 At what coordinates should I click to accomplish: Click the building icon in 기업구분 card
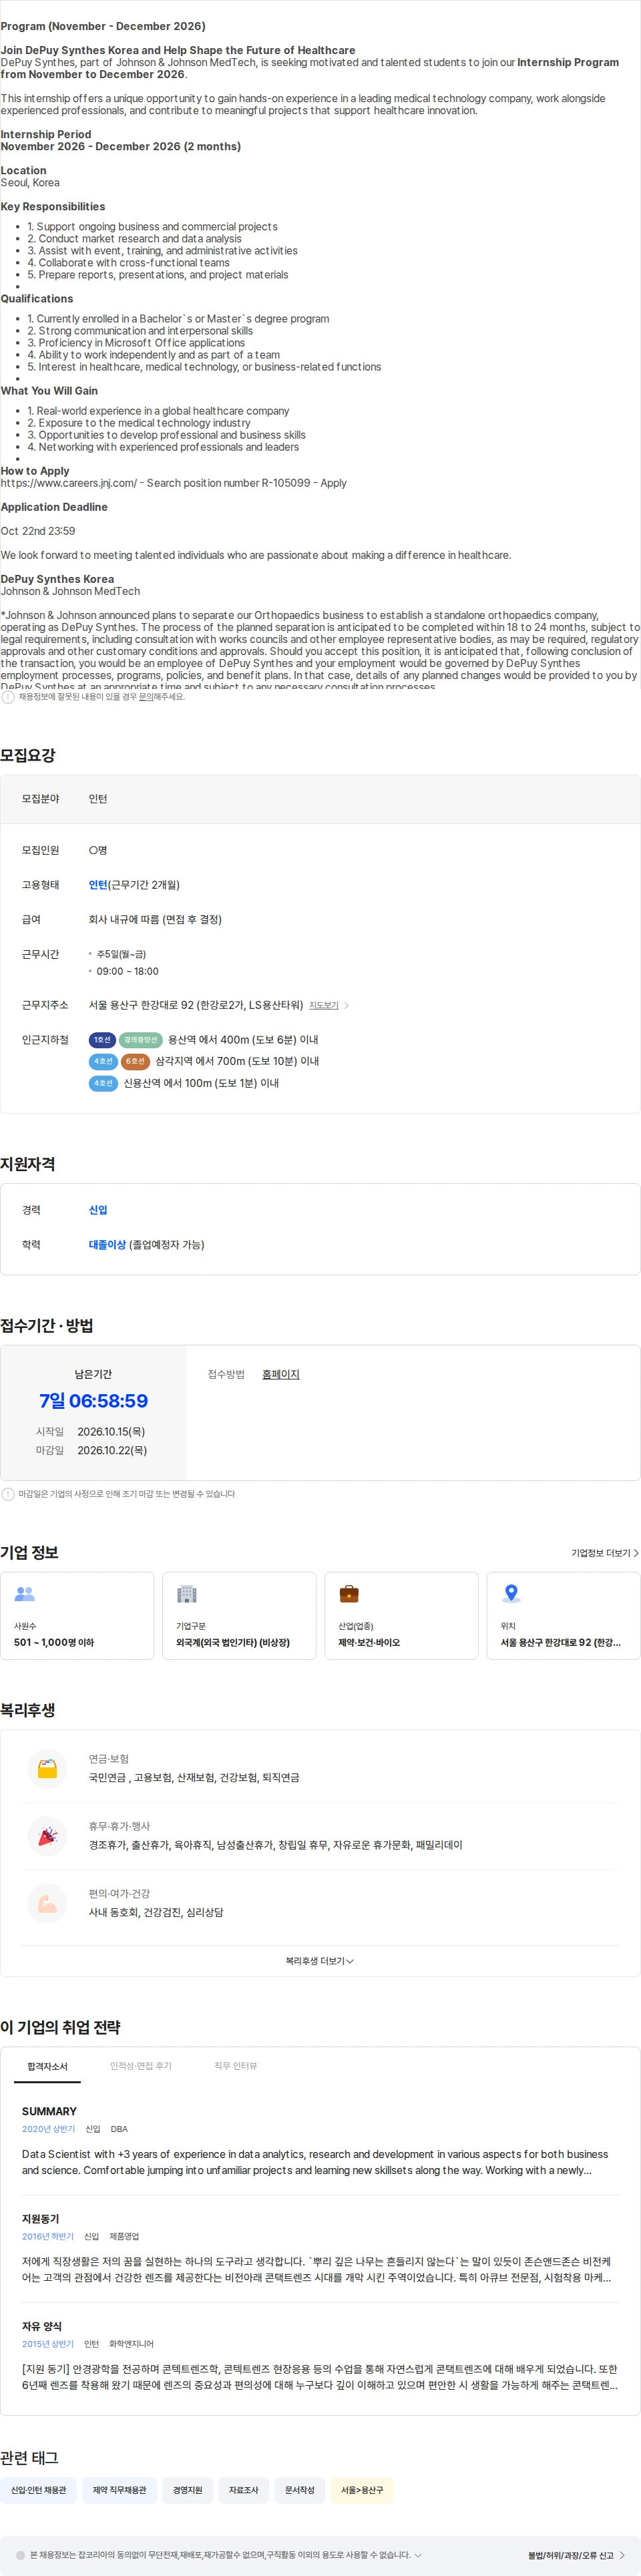pos(187,1594)
